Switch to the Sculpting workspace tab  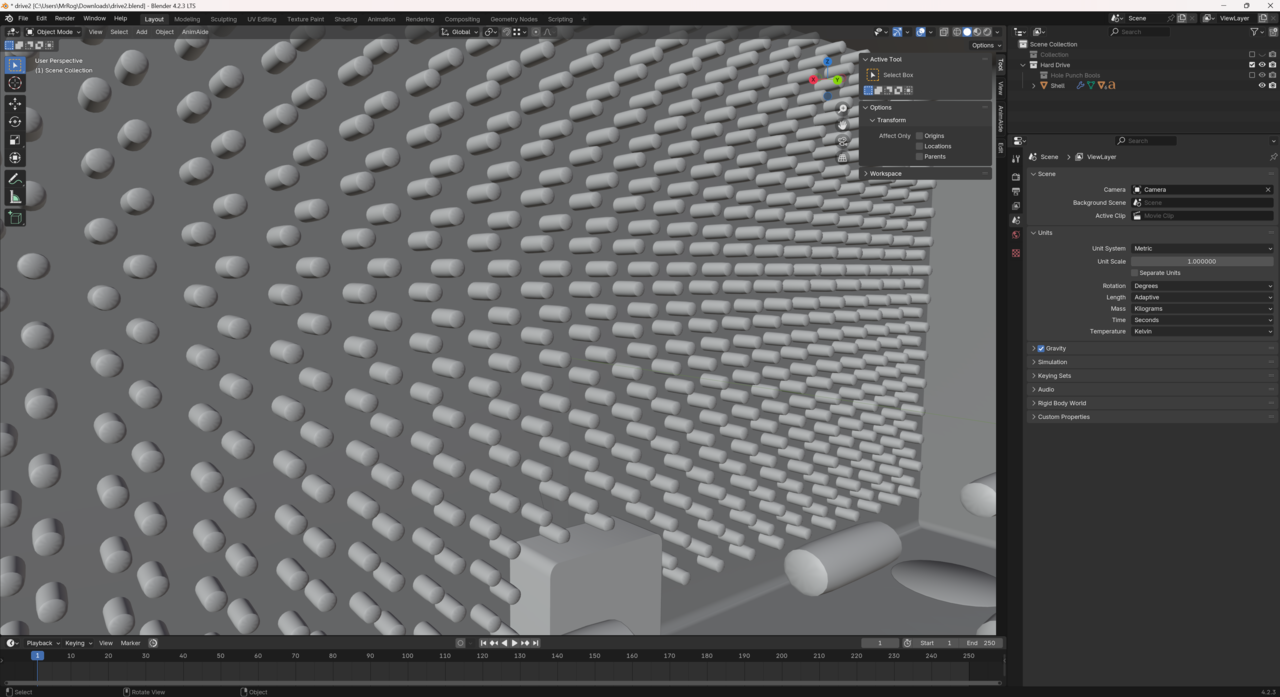tap(223, 19)
